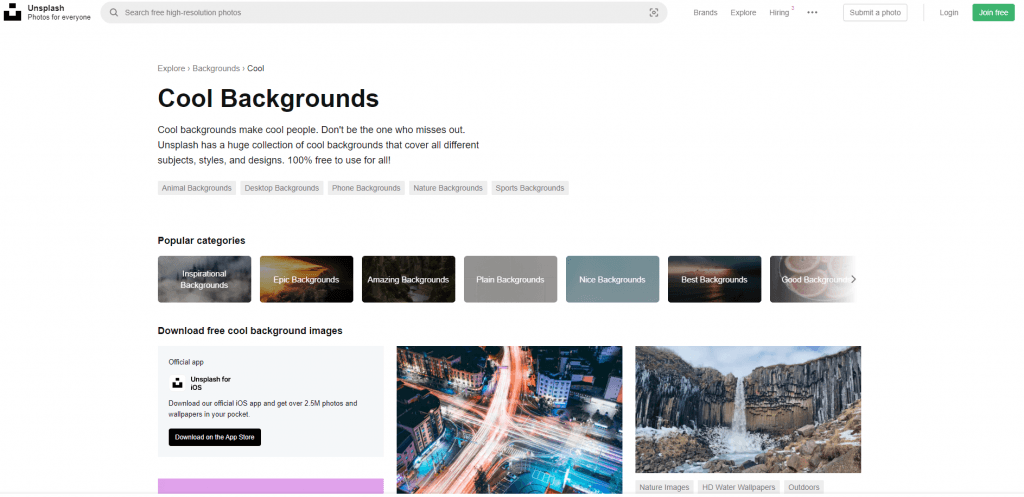This screenshot has height=497, width=1024.
Task: Open Plain Backgrounds category card
Action: point(511,280)
